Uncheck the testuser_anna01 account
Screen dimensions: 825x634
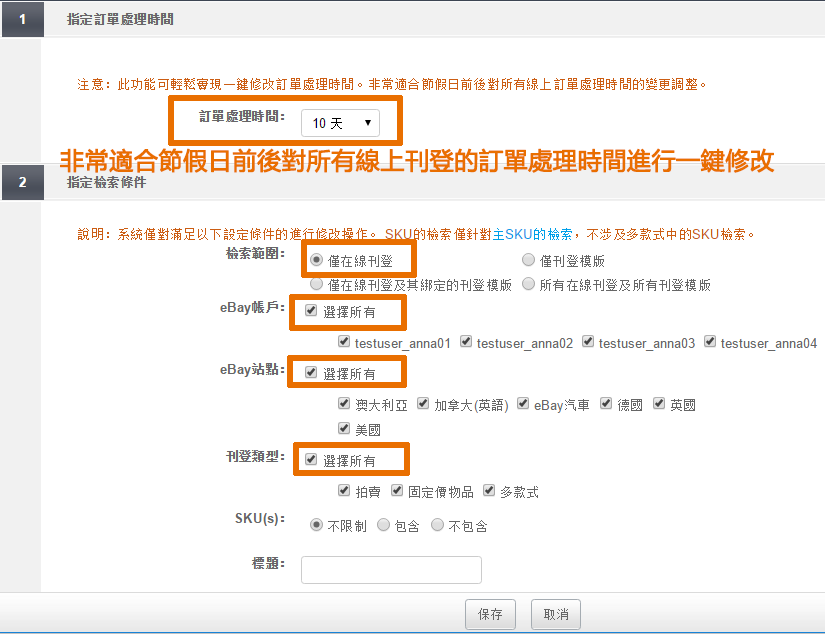pos(344,341)
